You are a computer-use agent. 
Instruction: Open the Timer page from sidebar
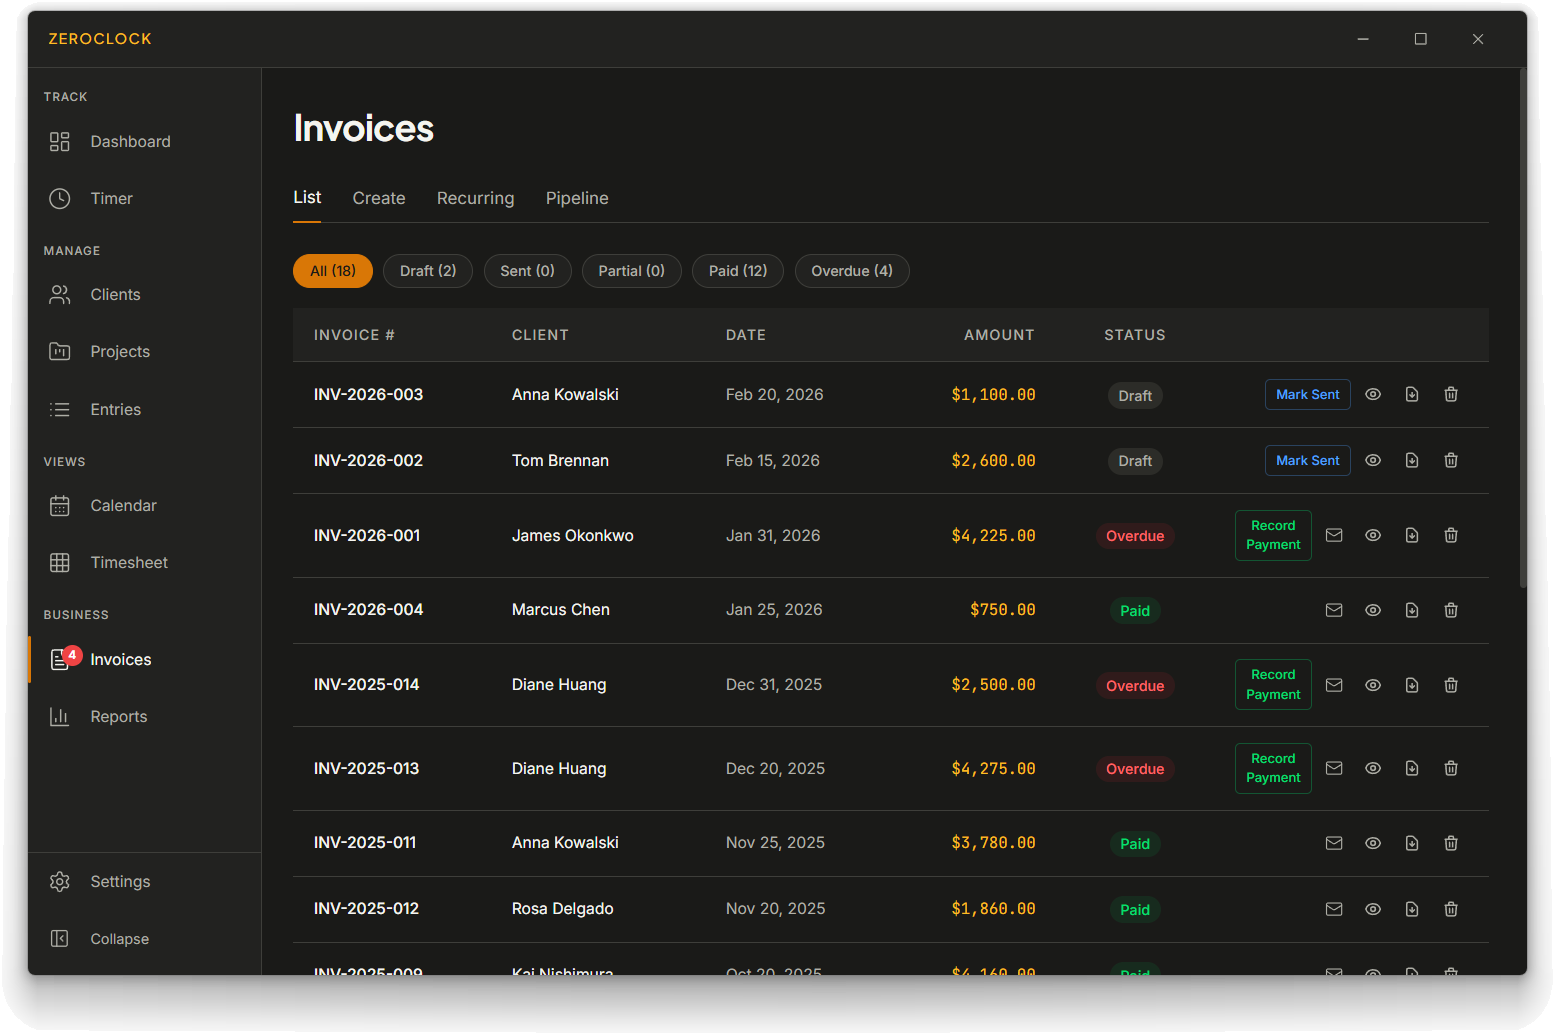(x=110, y=198)
